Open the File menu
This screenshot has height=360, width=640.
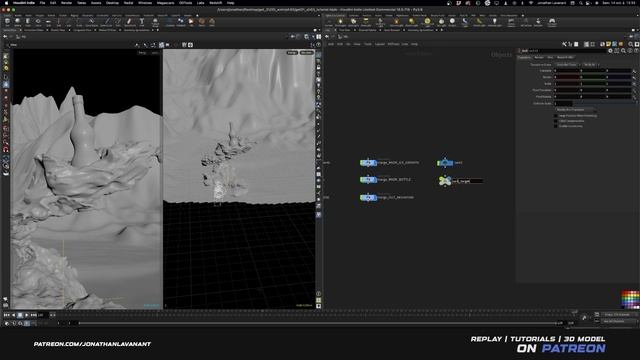[x=42, y=3]
